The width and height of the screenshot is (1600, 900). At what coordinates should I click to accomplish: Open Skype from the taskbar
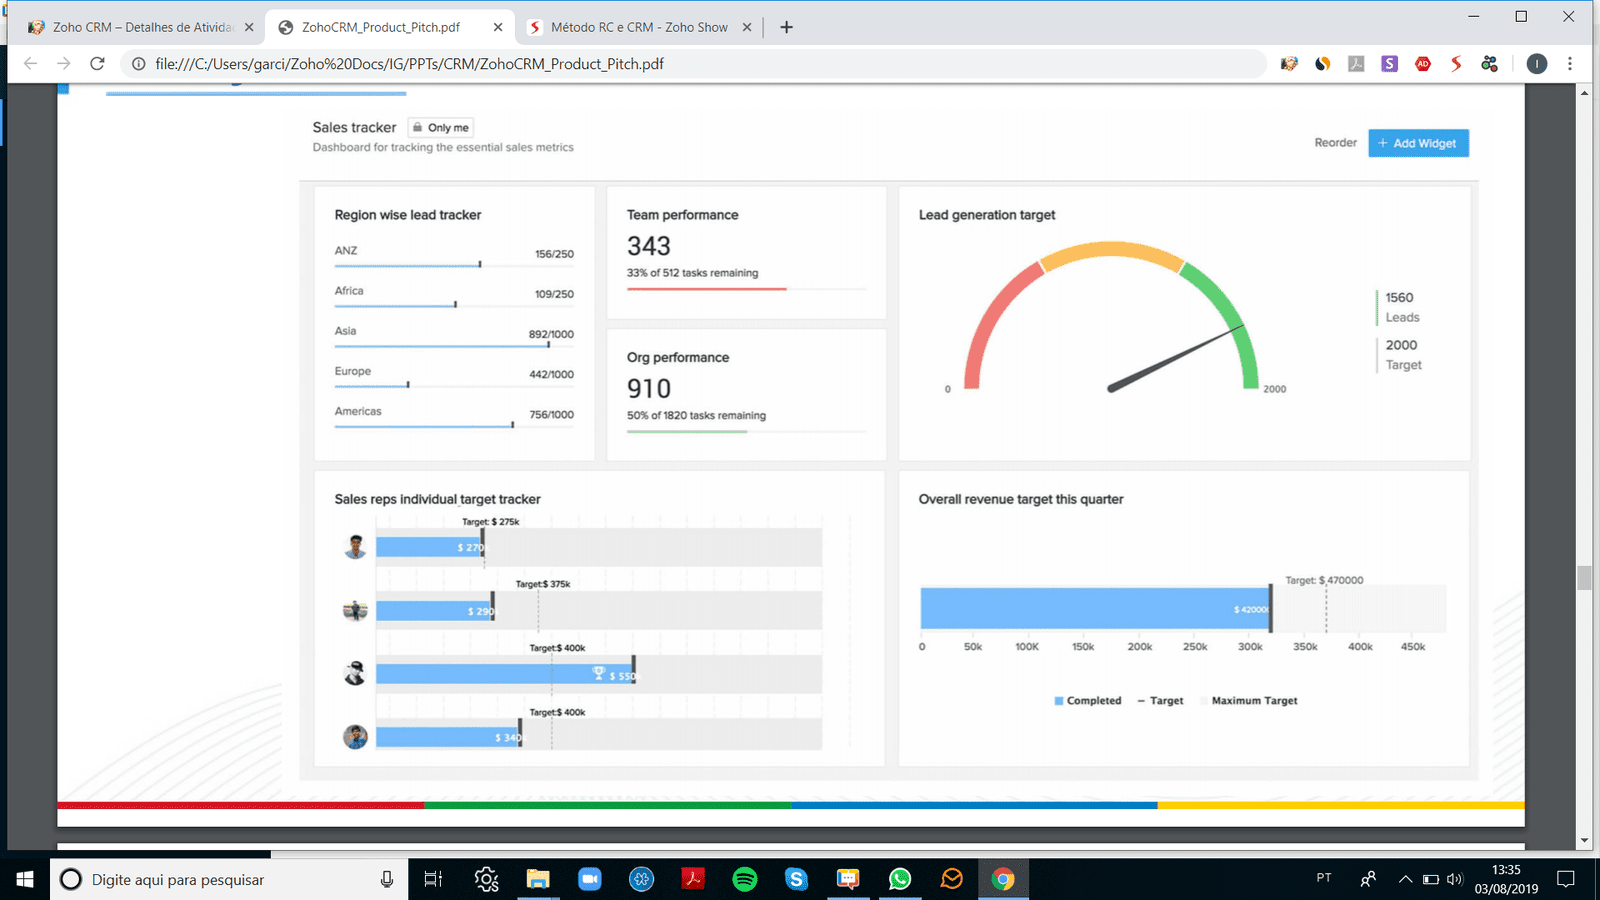[x=796, y=879]
